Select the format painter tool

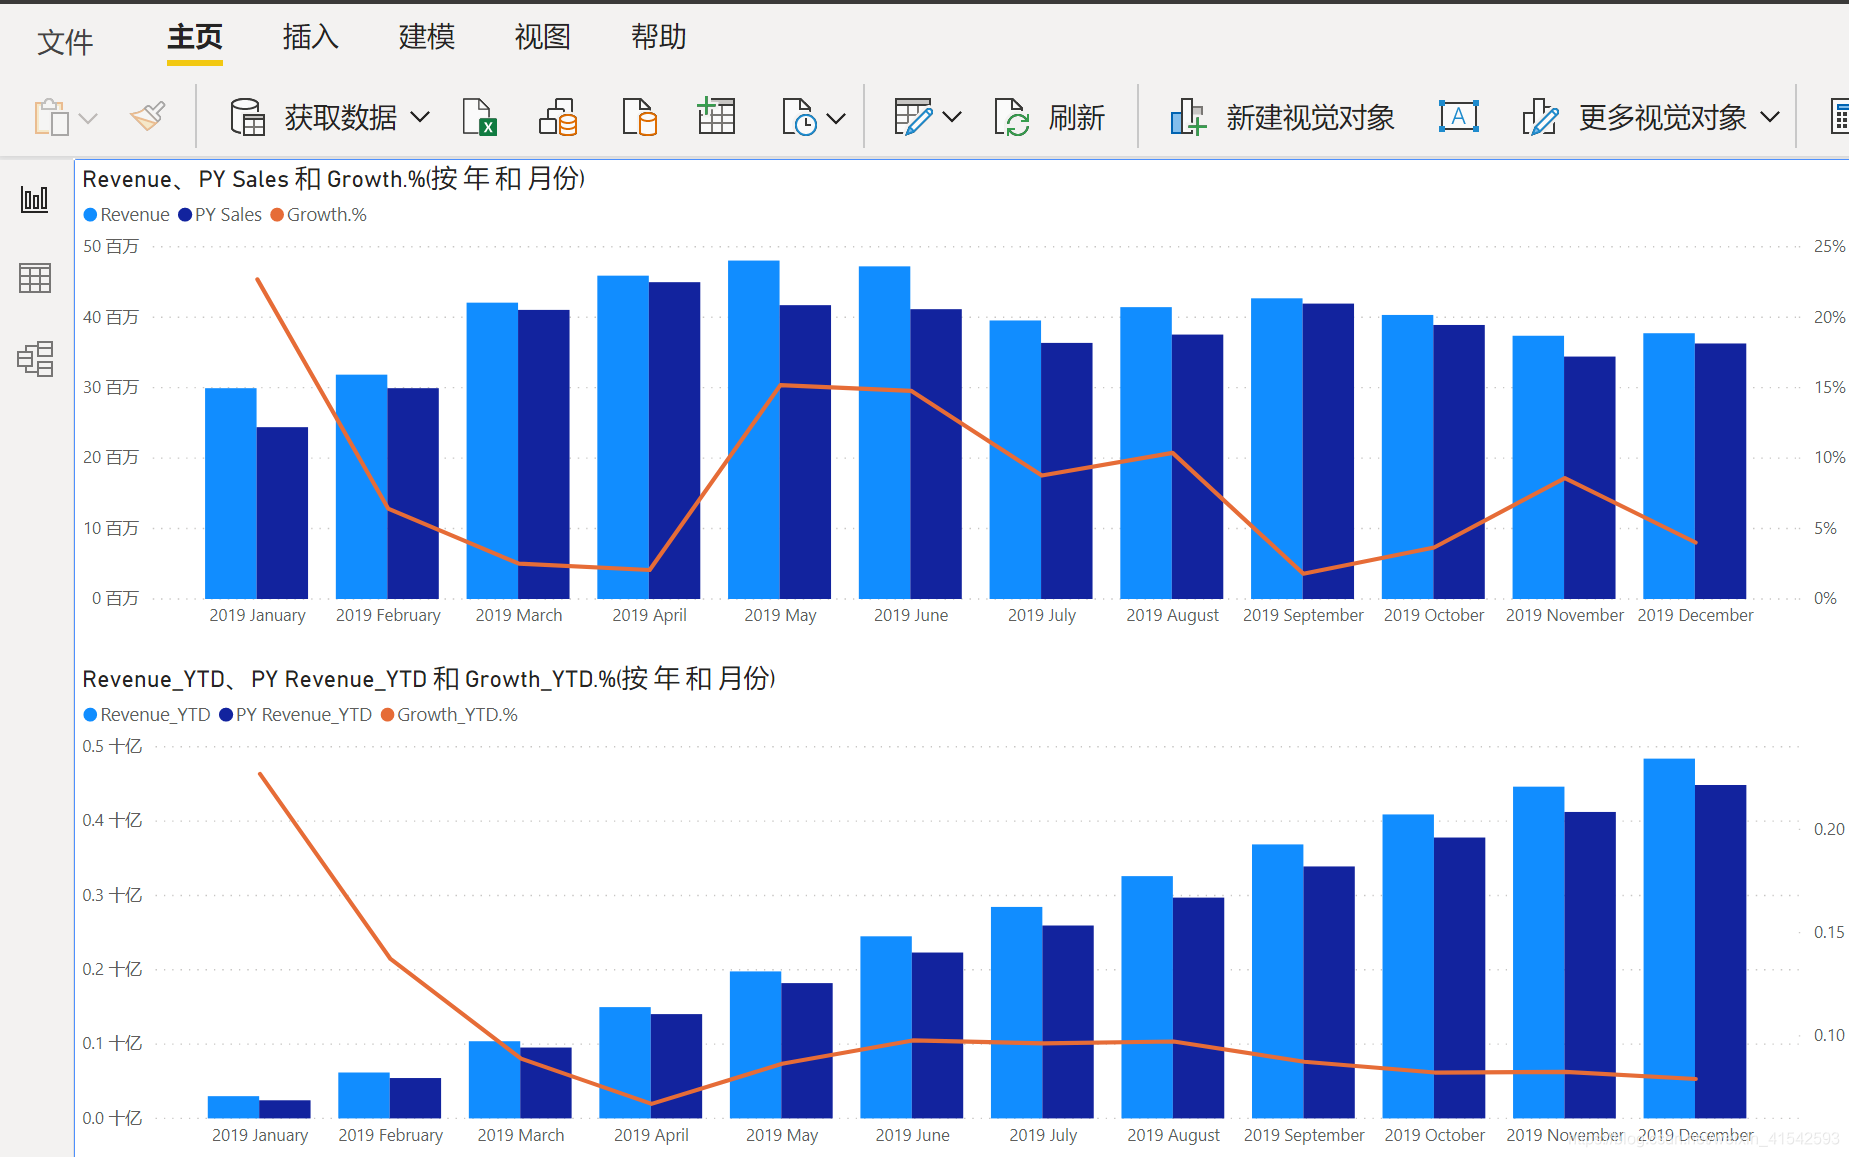pyautogui.click(x=147, y=116)
